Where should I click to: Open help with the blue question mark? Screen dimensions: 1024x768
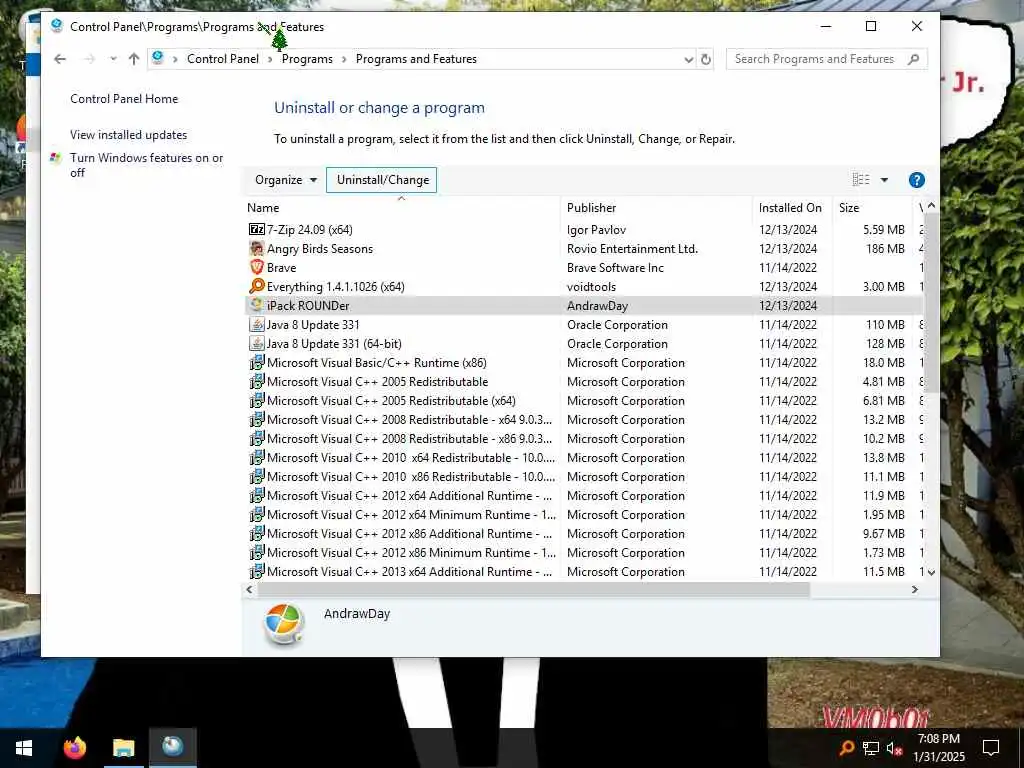916,180
